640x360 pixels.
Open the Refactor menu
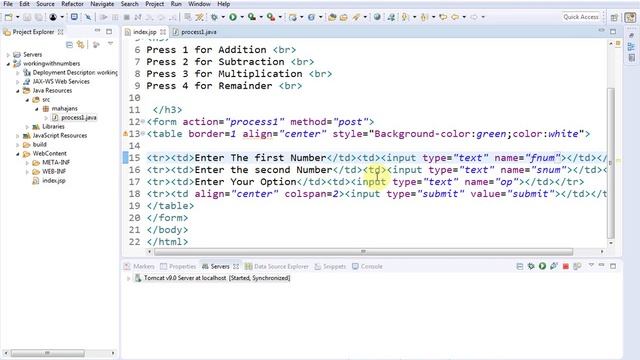(72, 4)
